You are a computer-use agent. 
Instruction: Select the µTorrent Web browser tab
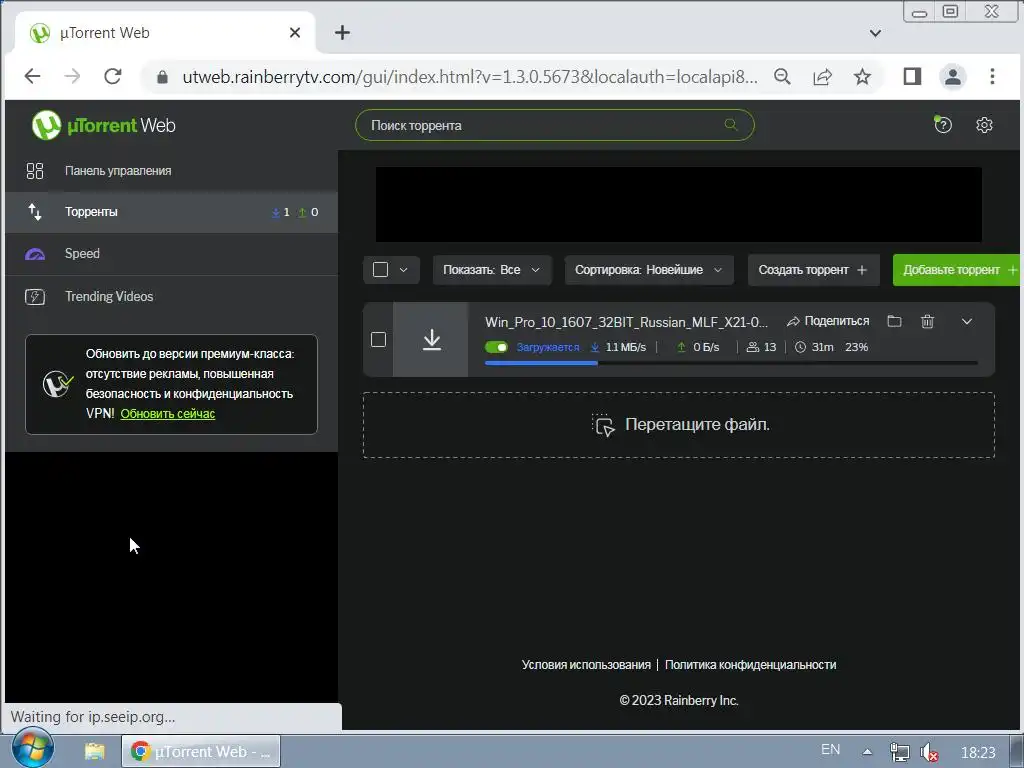(x=165, y=33)
